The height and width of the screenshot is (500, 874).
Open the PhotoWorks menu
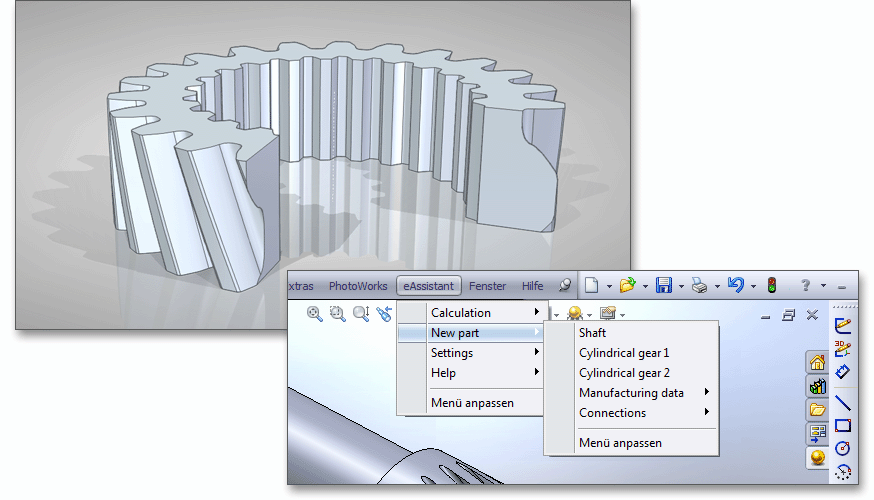point(358,286)
